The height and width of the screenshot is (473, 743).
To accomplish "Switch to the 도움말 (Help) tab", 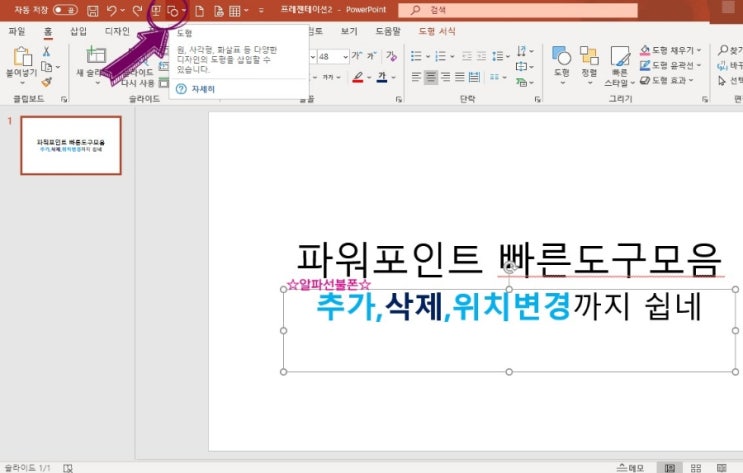I will [388, 31].
